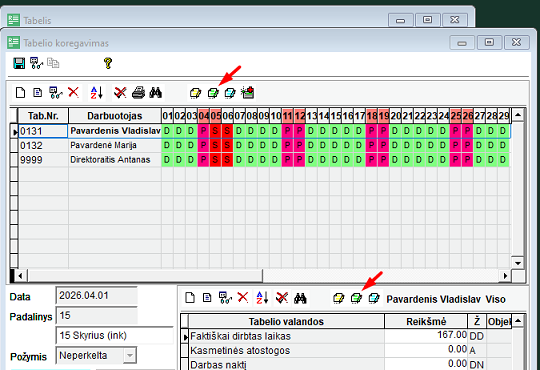Select employee row 0131 Pavardenis Vladislav
Screen dimensions: 540x370
pos(264,131)
